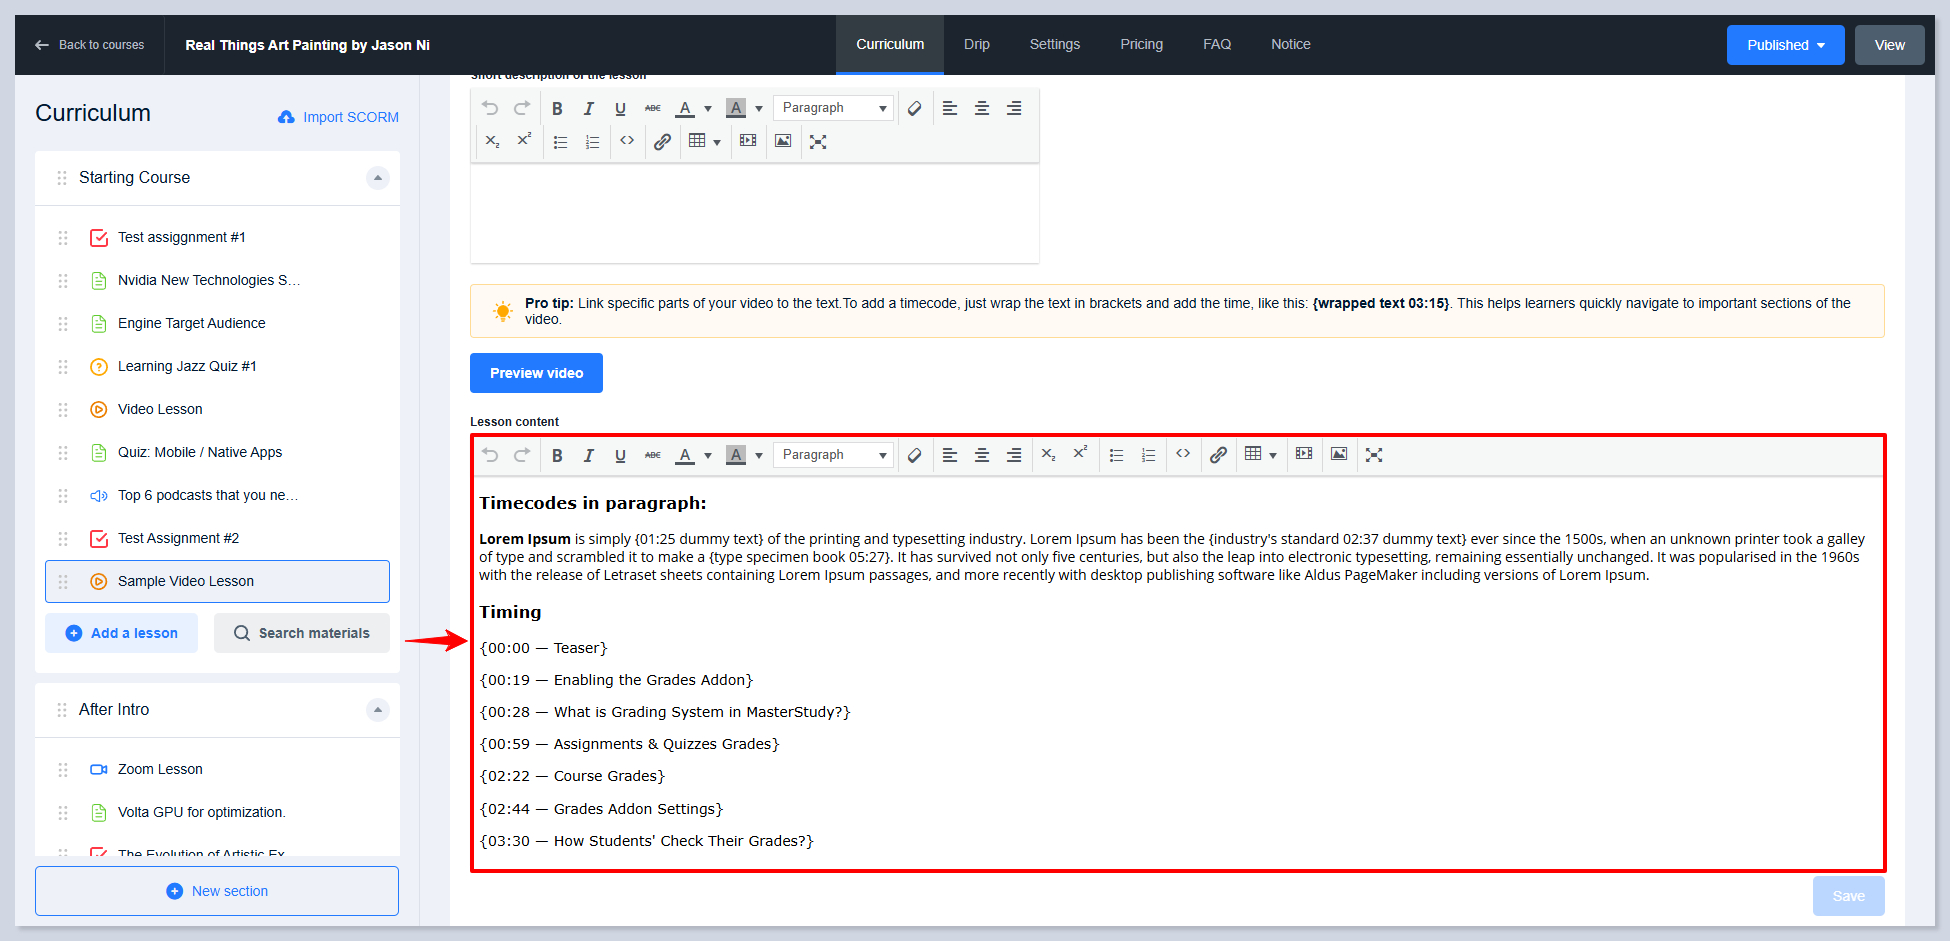The width and height of the screenshot is (1950, 941).
Task: Open Learning Jazz Quiz #1 lesson
Action: pyautogui.click(x=187, y=366)
